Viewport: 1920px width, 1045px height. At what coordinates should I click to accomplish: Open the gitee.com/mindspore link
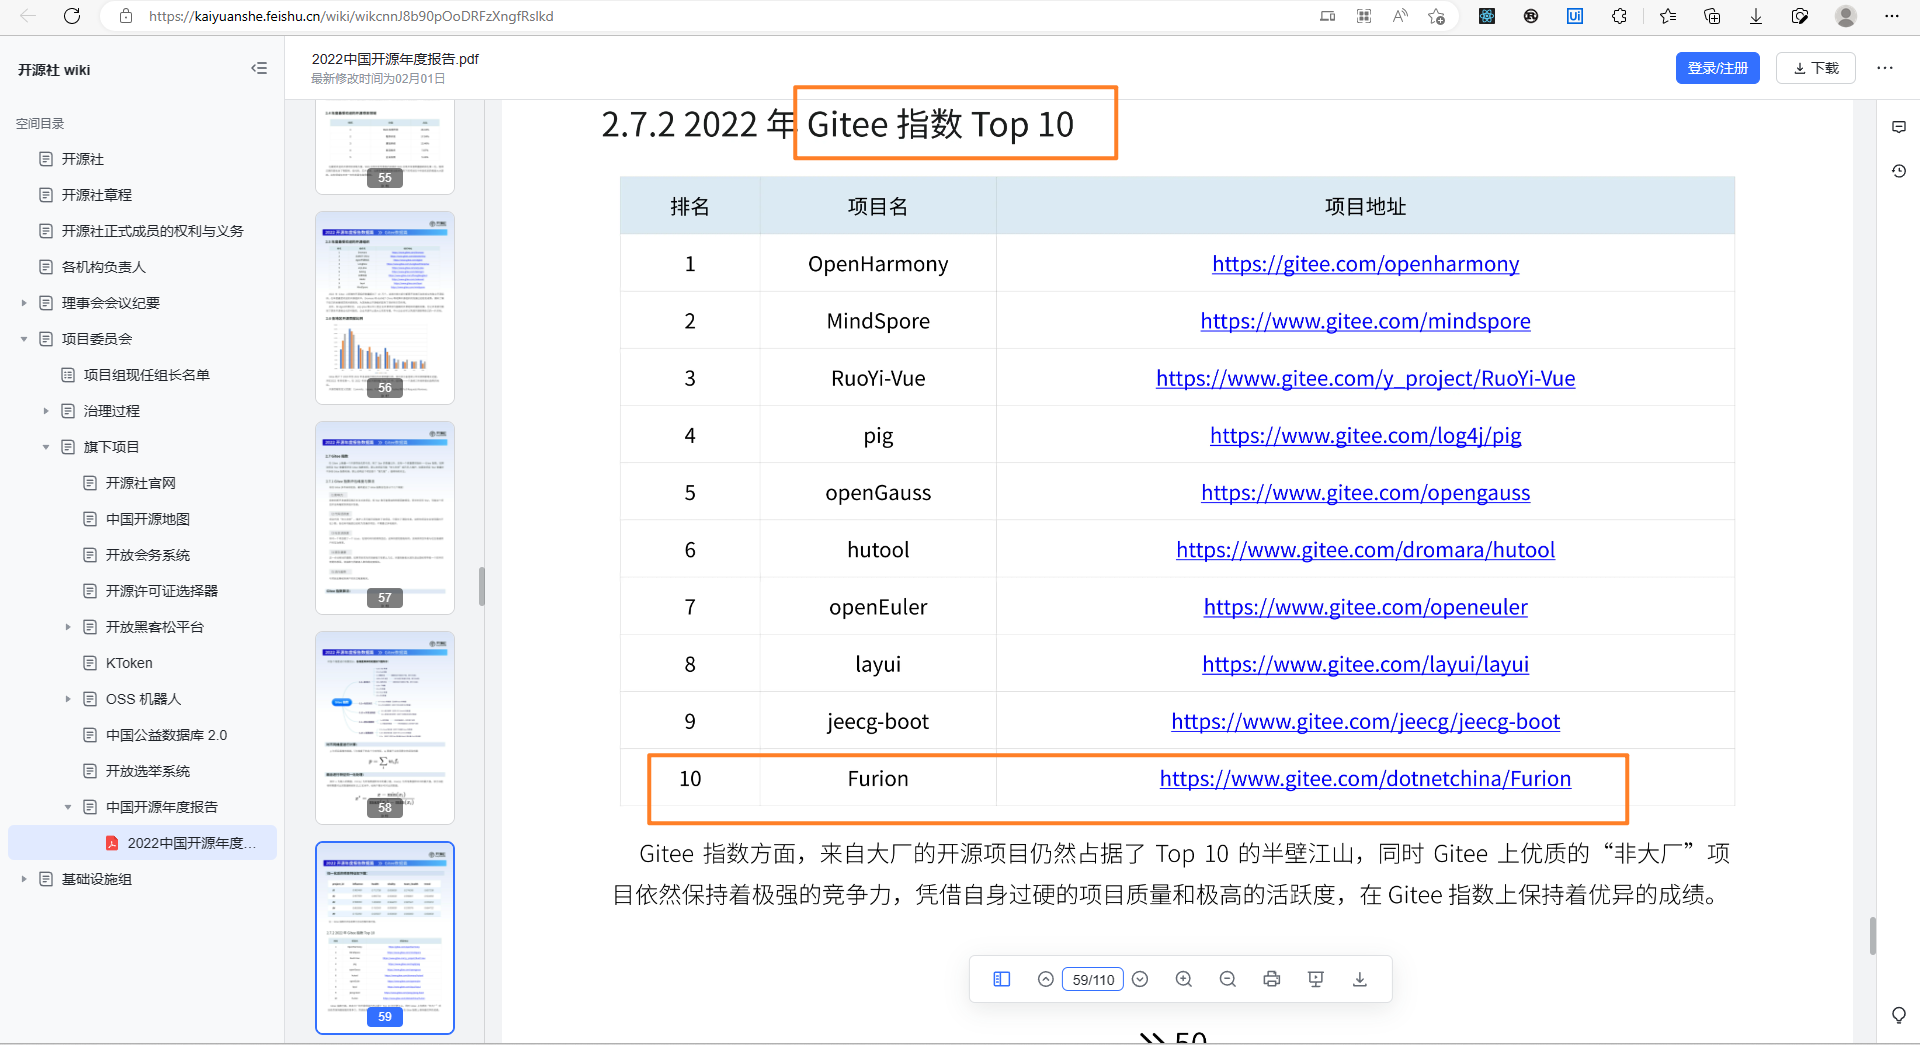pyautogui.click(x=1365, y=321)
